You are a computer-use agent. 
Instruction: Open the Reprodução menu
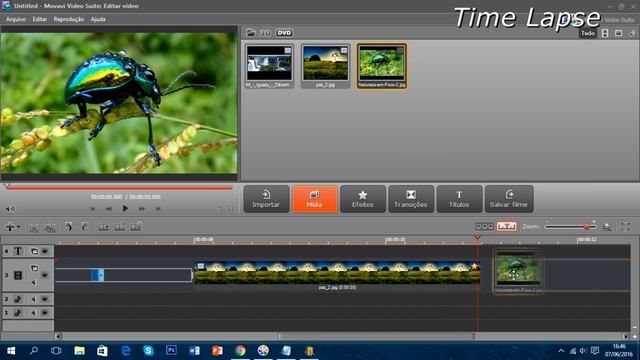tap(69, 19)
